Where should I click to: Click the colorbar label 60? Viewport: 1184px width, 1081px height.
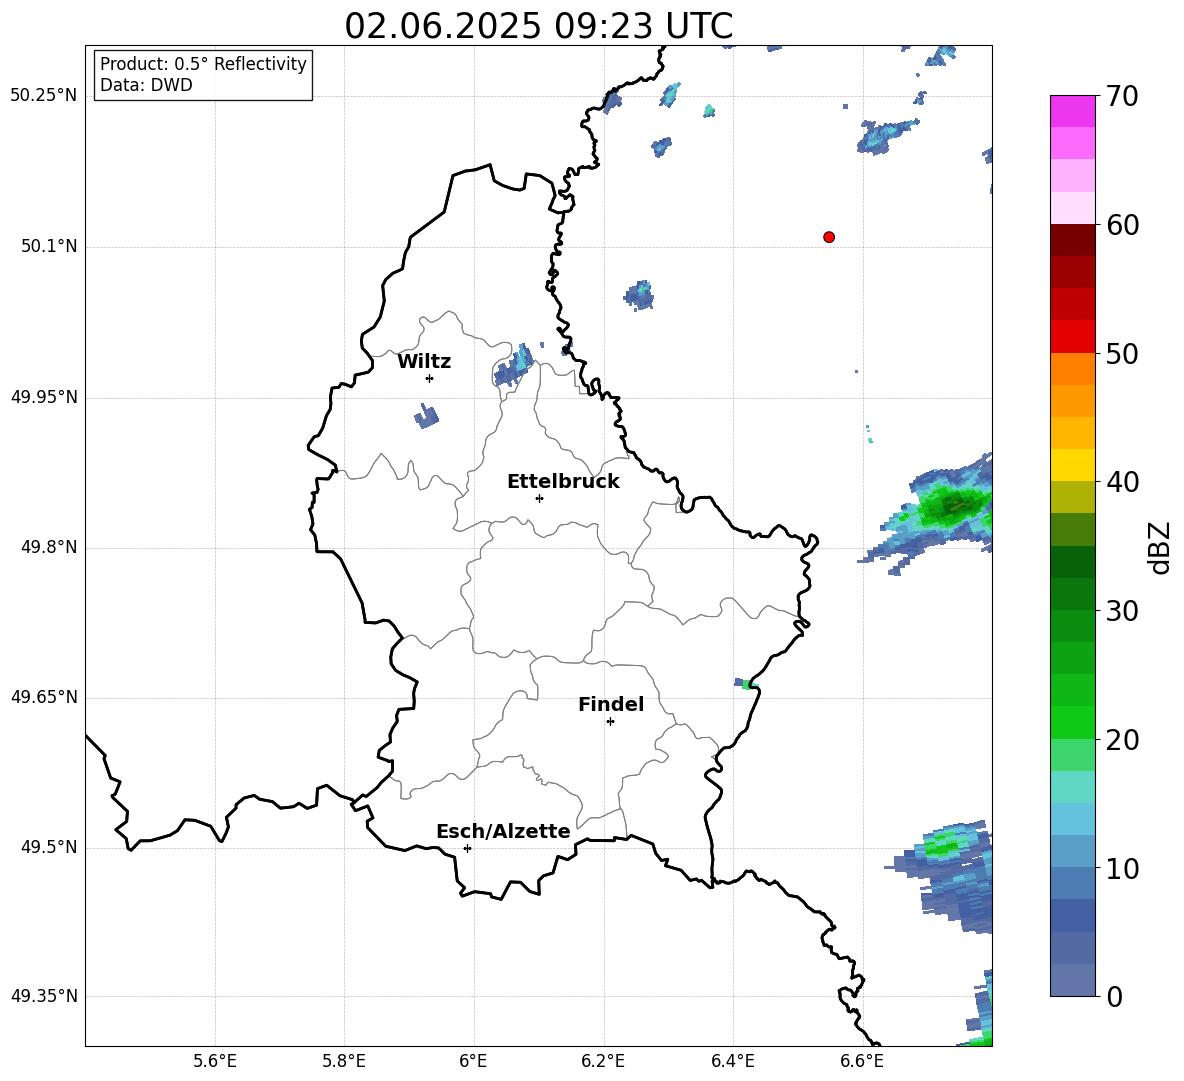[1122, 225]
